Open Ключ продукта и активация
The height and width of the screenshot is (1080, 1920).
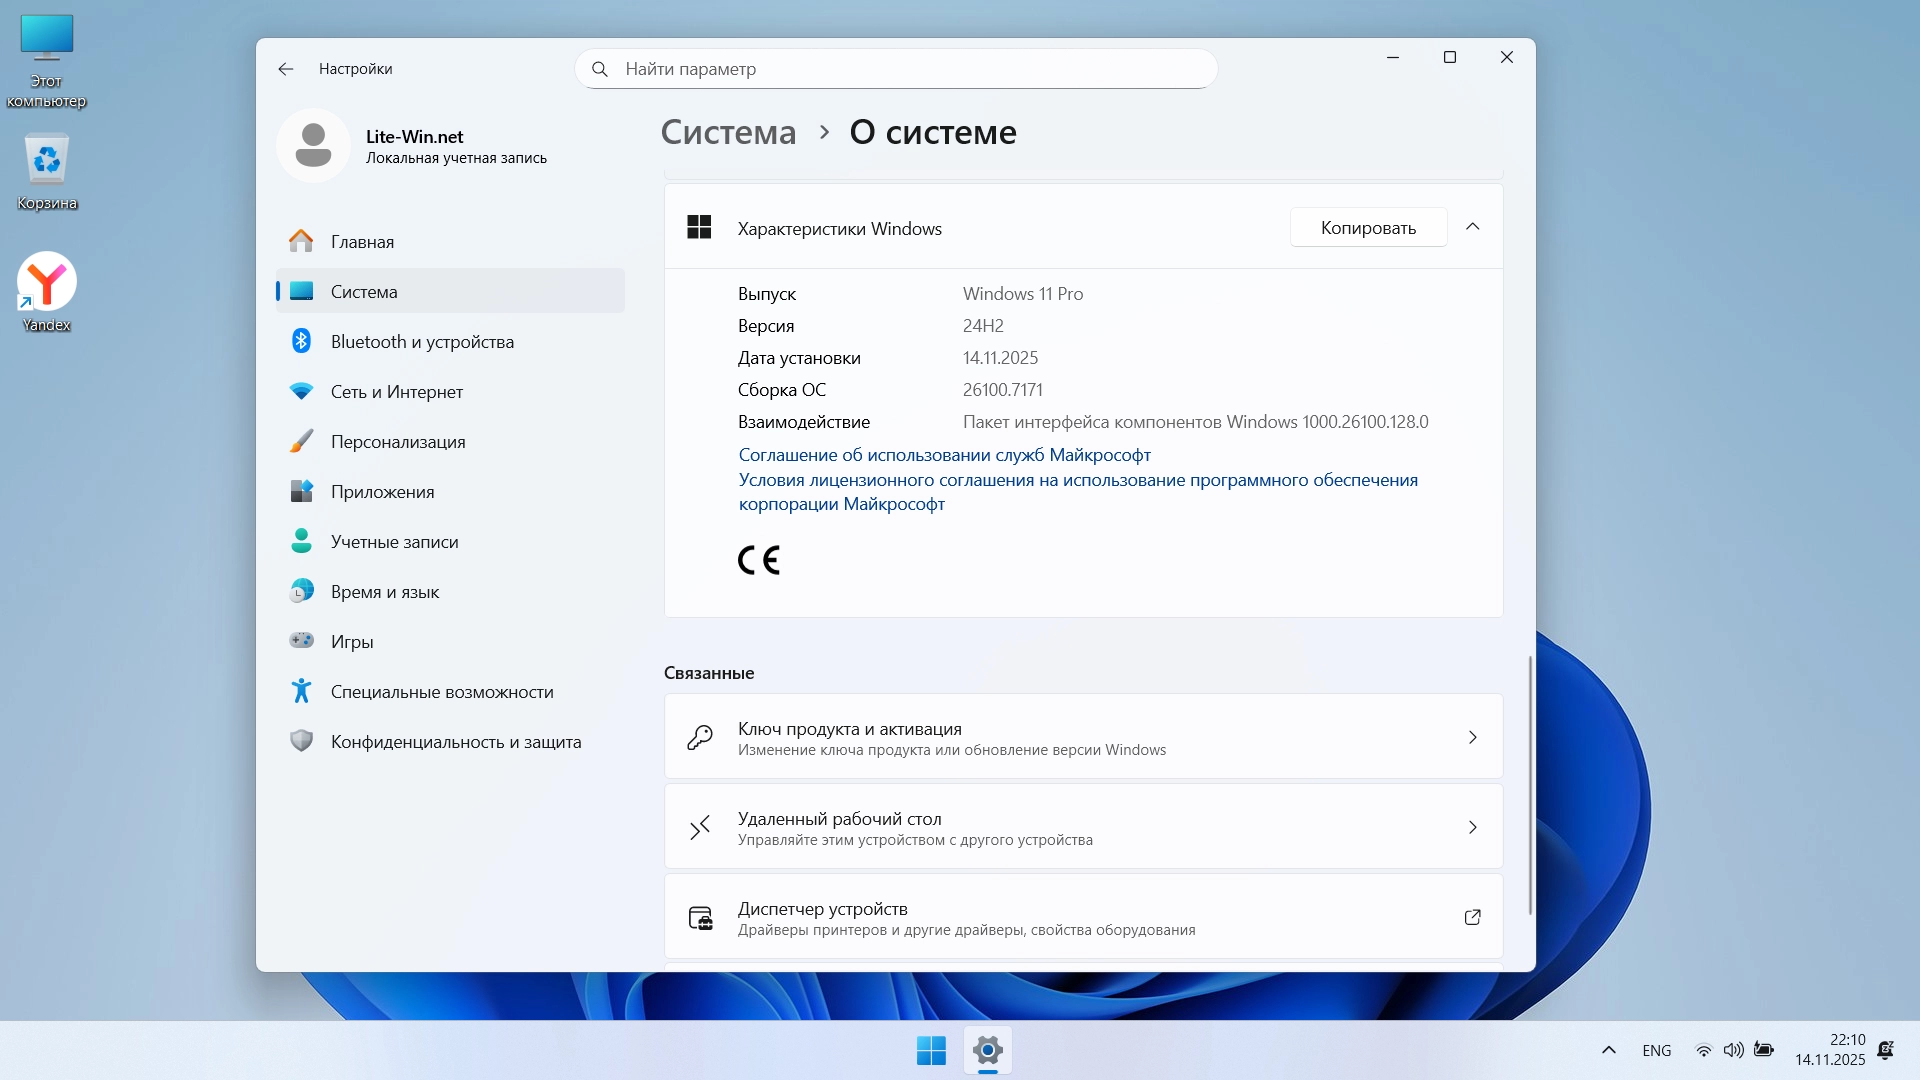[x=1083, y=738]
